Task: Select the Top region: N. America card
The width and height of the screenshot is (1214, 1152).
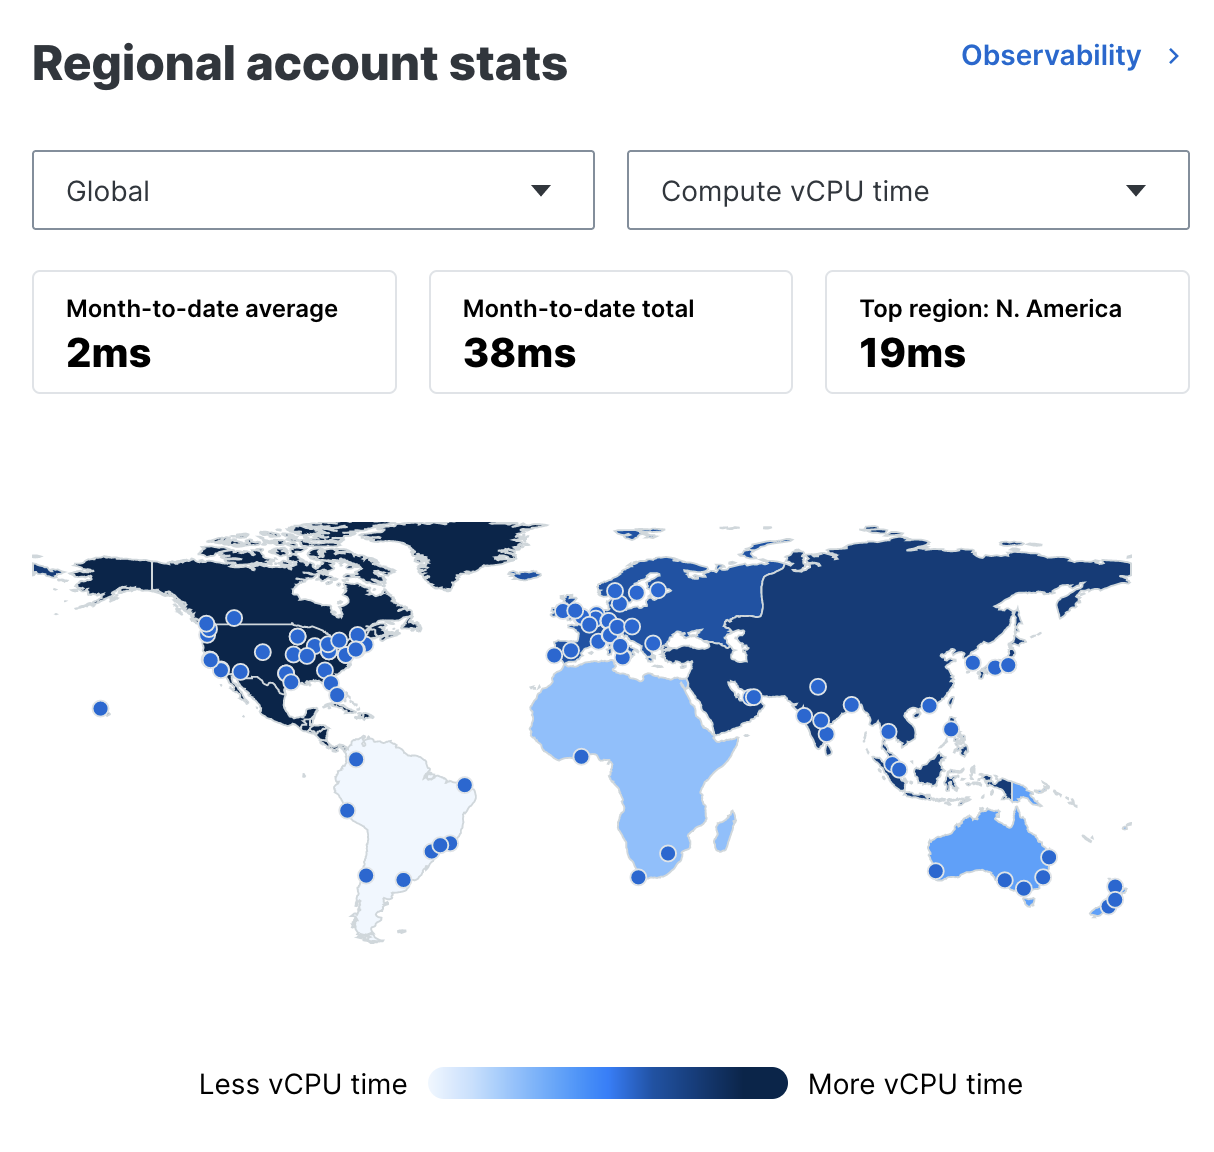Action: [1006, 332]
